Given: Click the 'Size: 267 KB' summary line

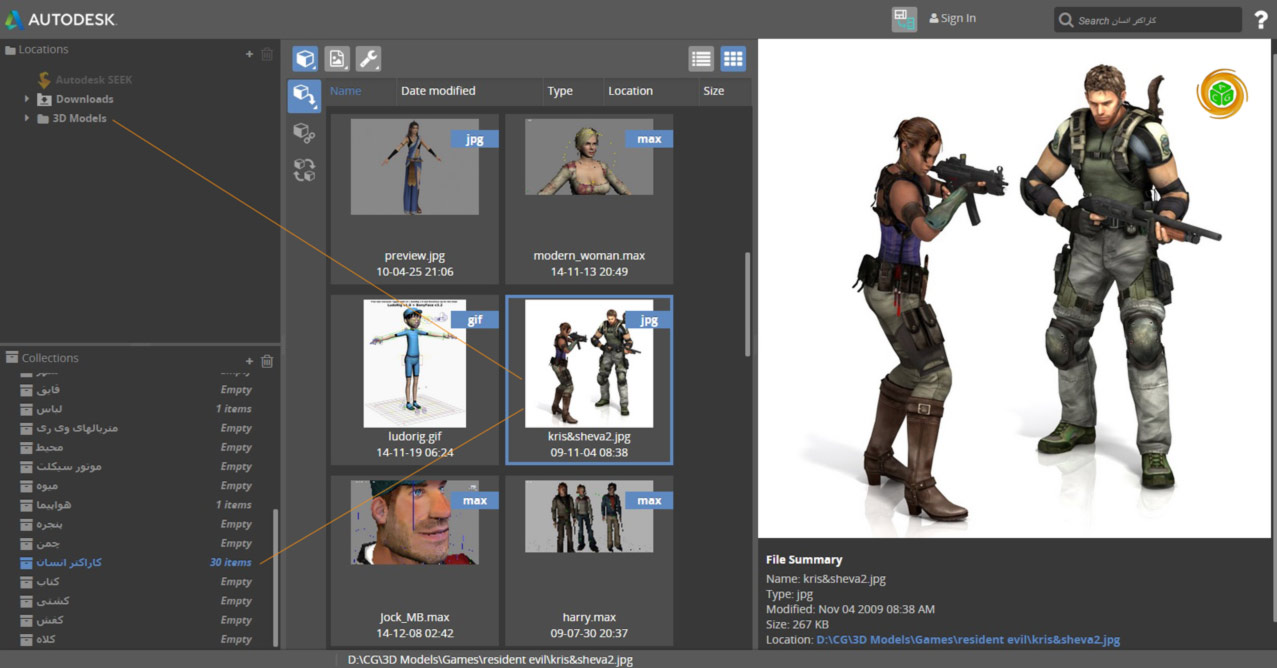Looking at the screenshot, I should pyautogui.click(x=799, y=624).
